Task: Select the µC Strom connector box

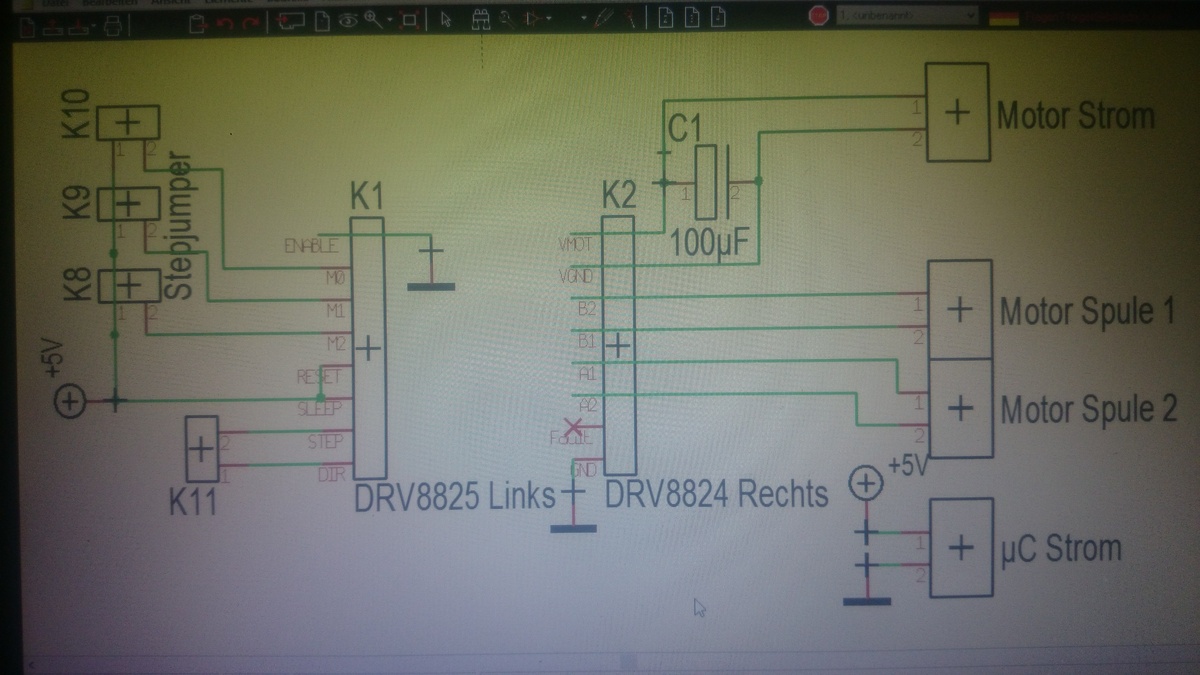Action: click(960, 548)
